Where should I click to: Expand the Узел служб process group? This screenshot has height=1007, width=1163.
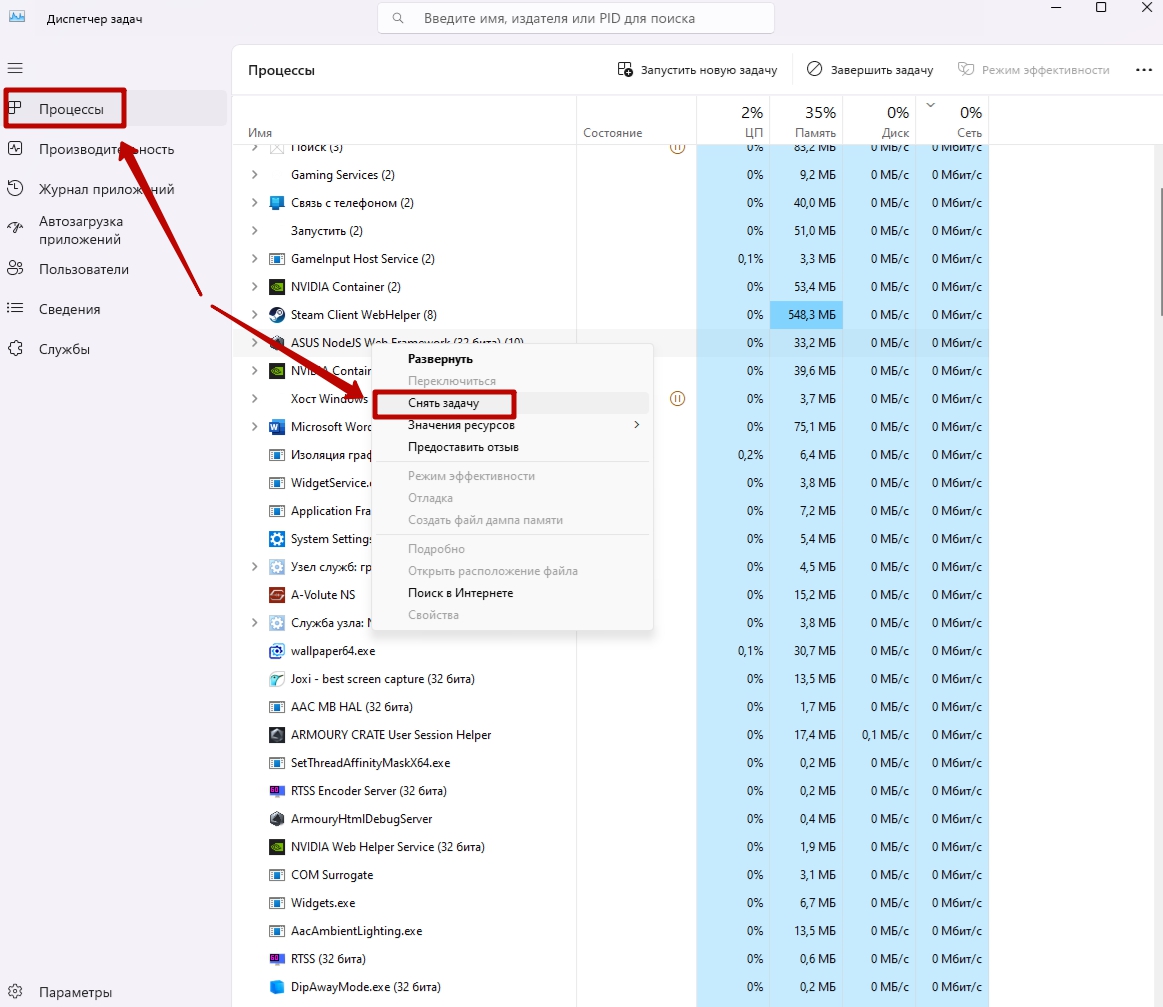[x=254, y=567]
